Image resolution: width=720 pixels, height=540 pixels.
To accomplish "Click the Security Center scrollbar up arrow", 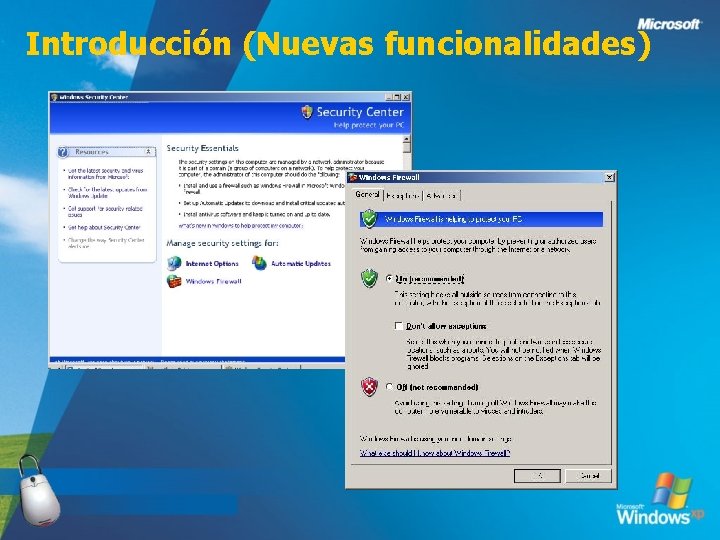I will tap(407, 139).
